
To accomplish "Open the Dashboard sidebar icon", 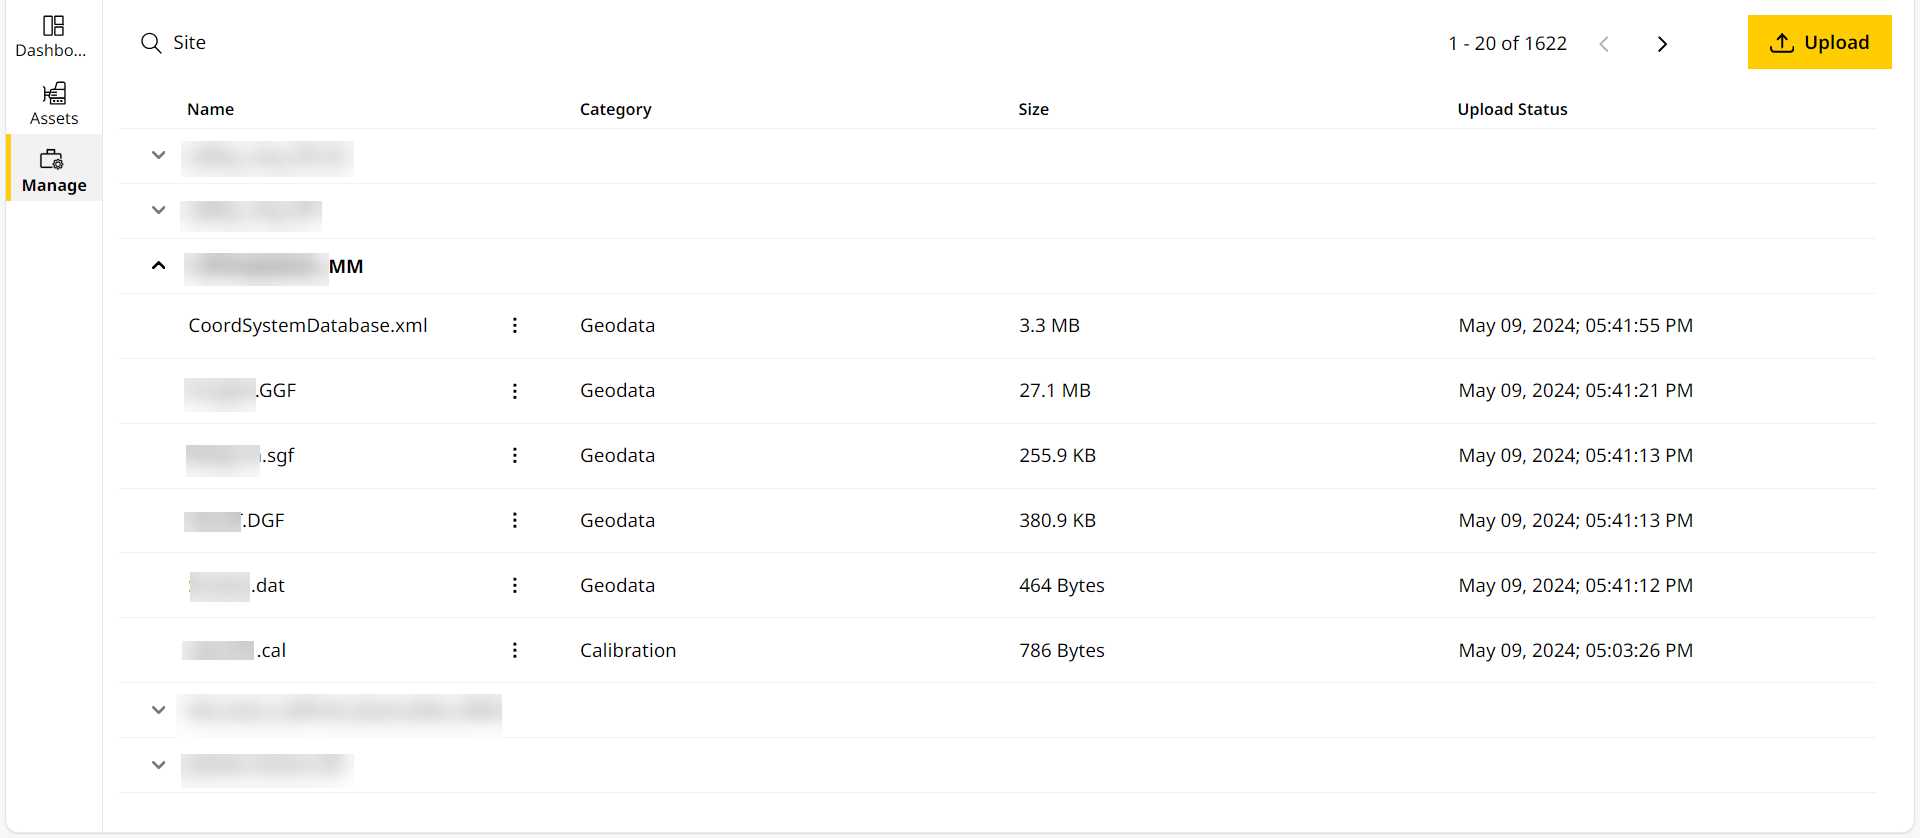I will pos(53,35).
